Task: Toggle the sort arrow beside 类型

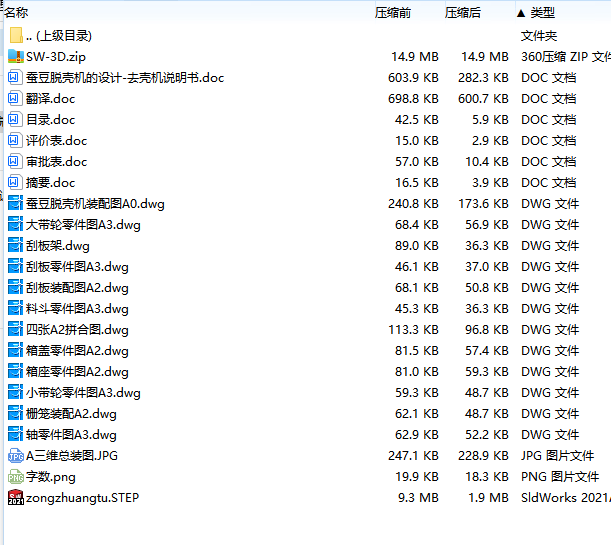Action: 521,14
